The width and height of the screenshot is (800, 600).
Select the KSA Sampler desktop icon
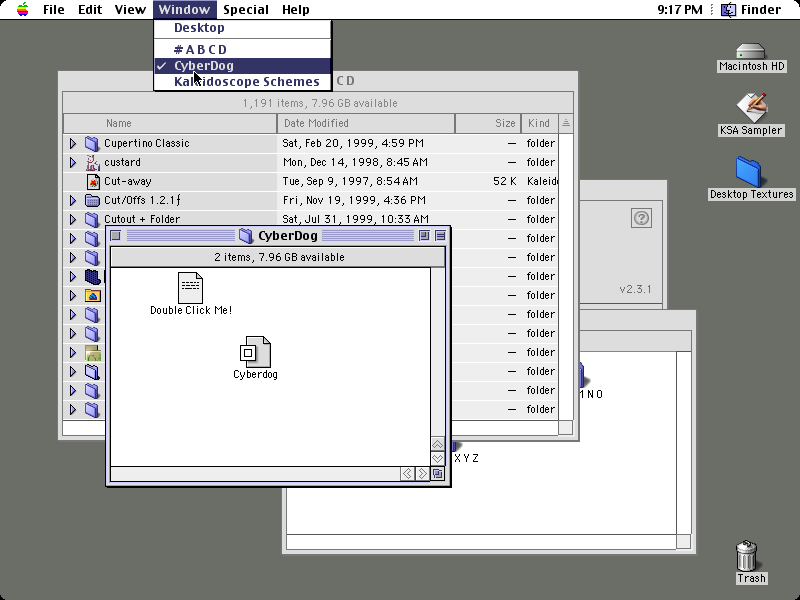pos(751,108)
